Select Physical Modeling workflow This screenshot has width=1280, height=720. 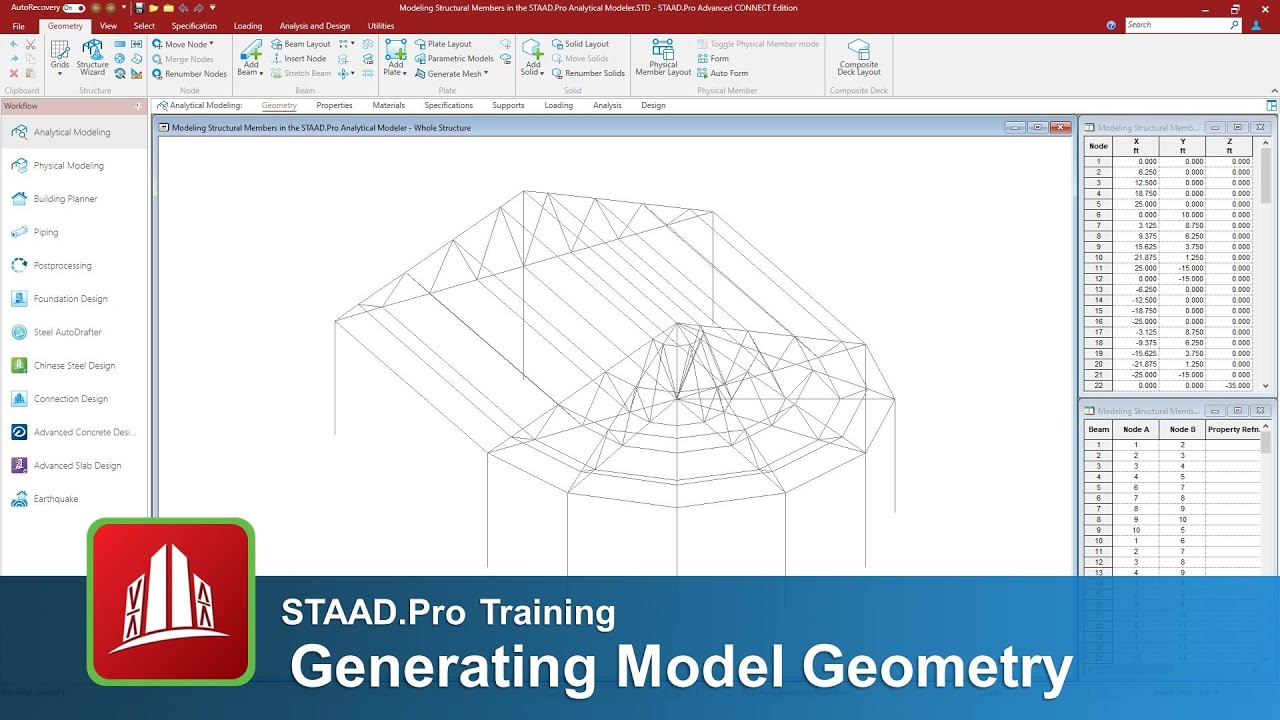(75, 165)
